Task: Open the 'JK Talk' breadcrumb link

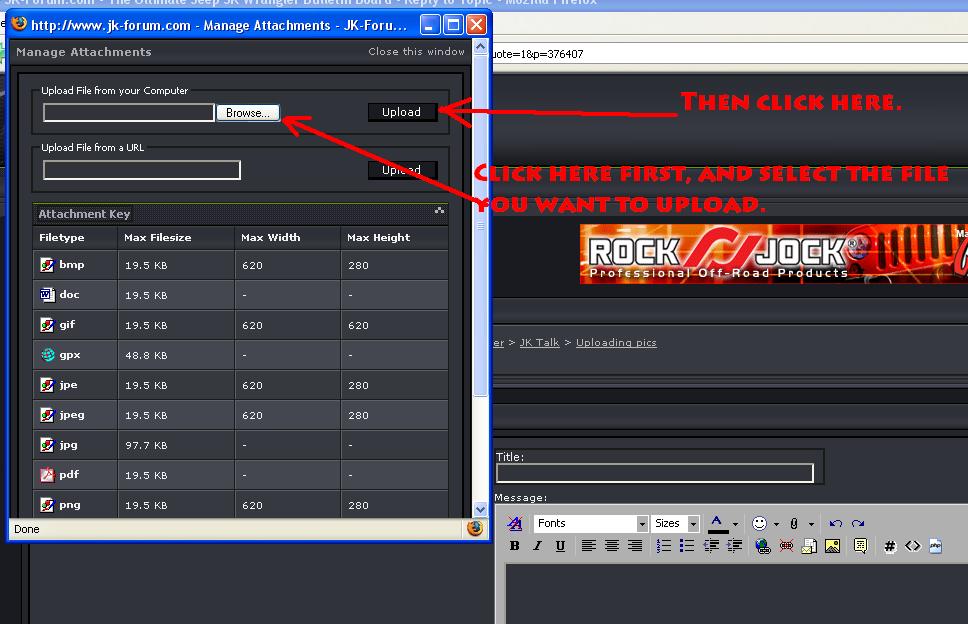Action: [539, 342]
